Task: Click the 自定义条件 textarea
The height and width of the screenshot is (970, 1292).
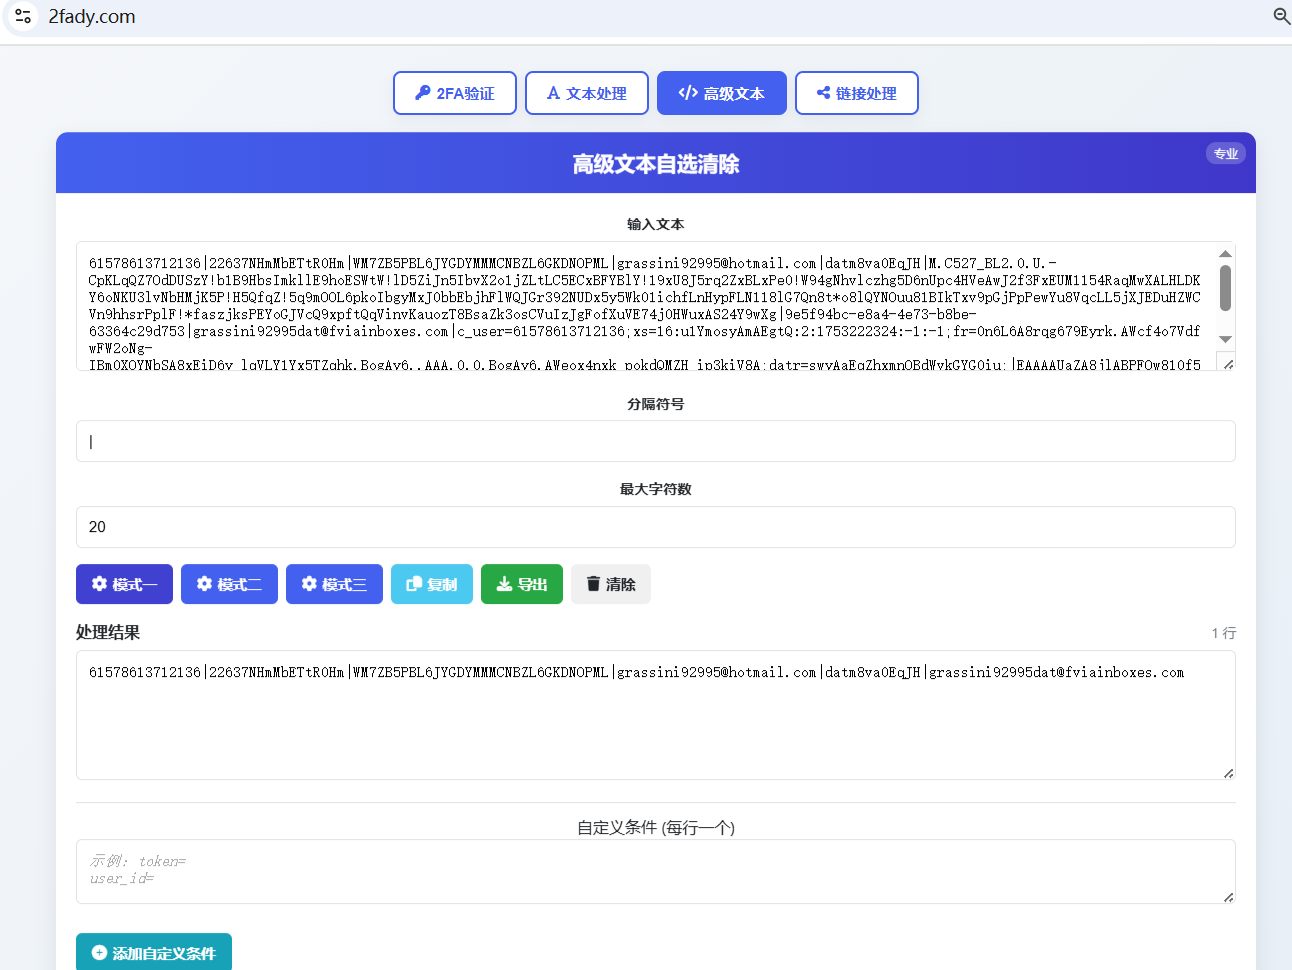Action: click(655, 871)
